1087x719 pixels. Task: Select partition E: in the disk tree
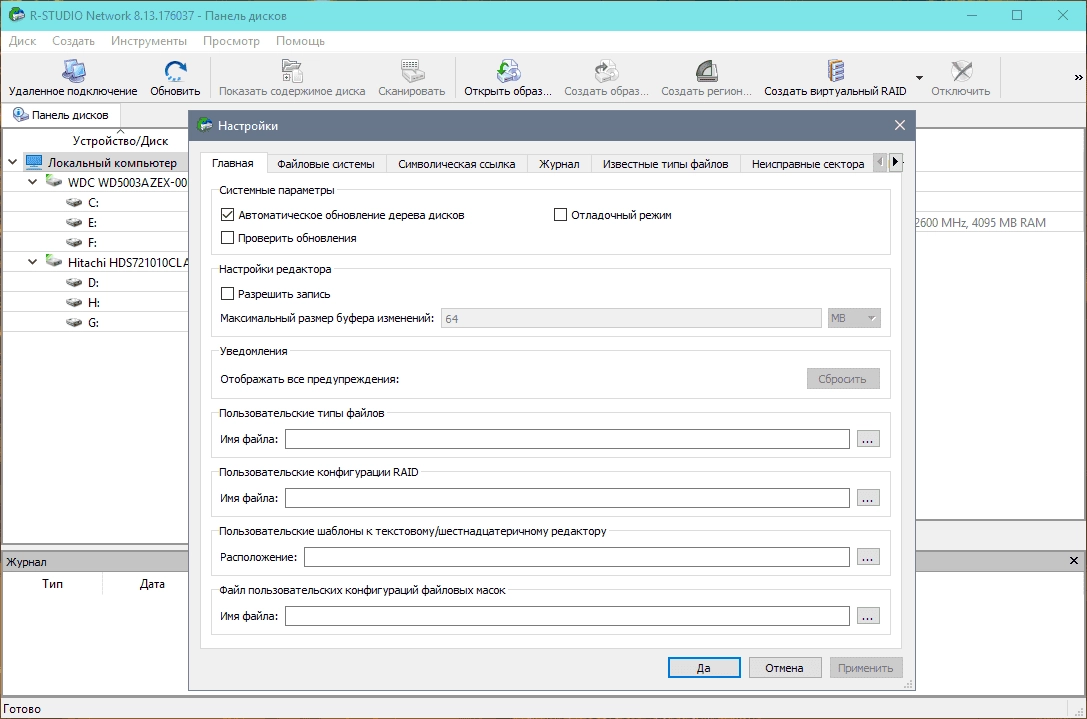click(92, 223)
